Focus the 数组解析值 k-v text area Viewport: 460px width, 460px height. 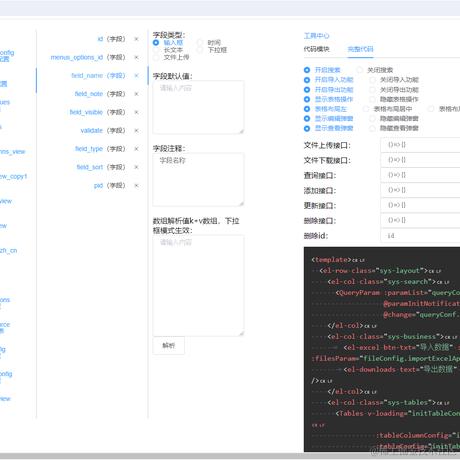198,286
